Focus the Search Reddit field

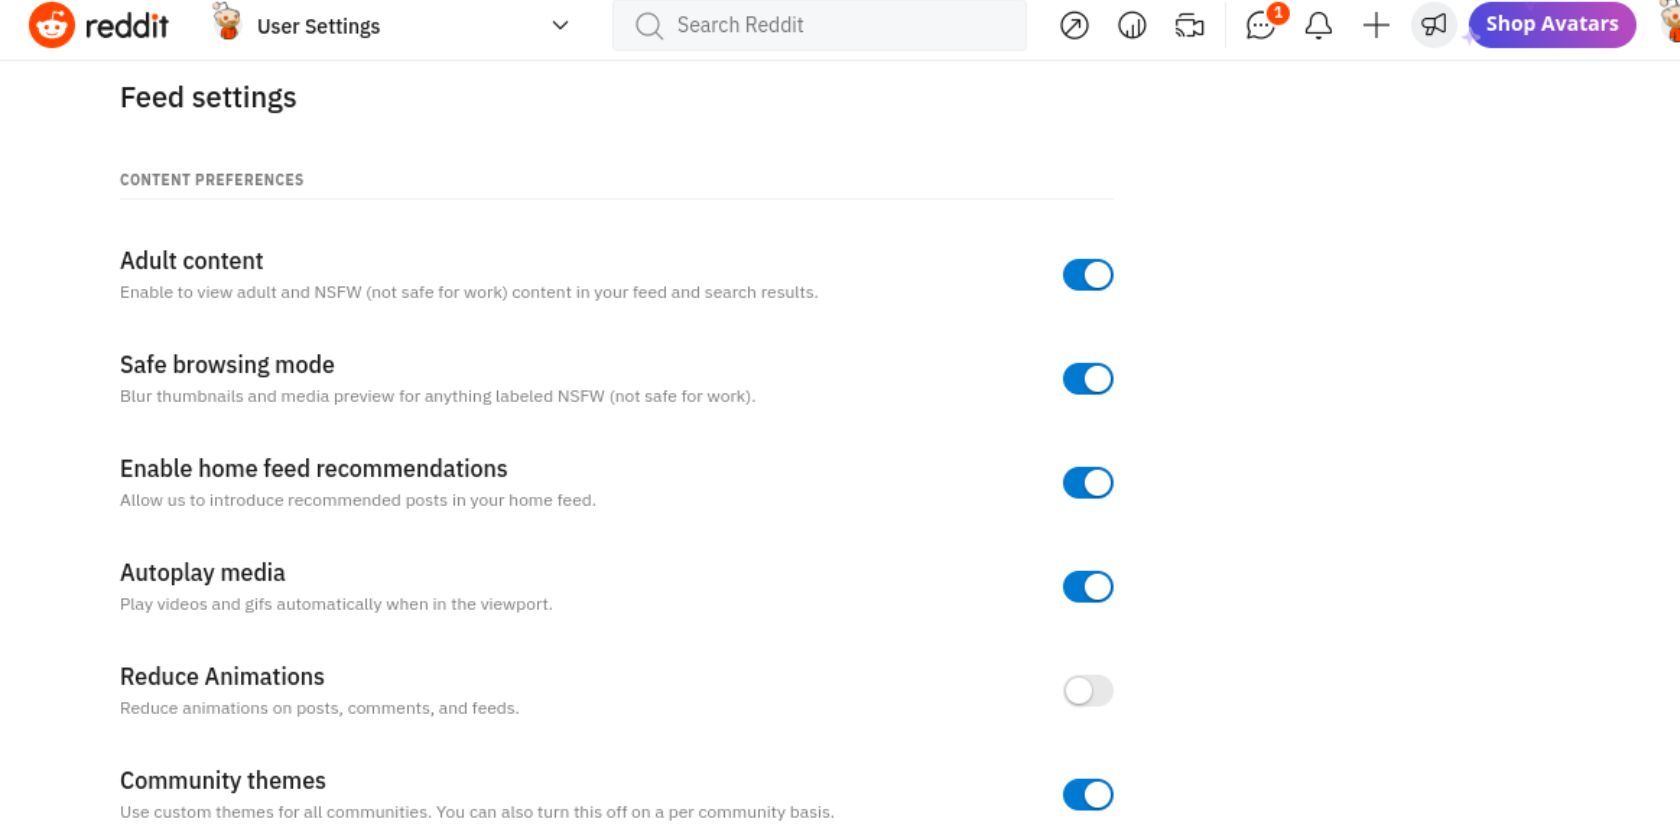click(820, 25)
